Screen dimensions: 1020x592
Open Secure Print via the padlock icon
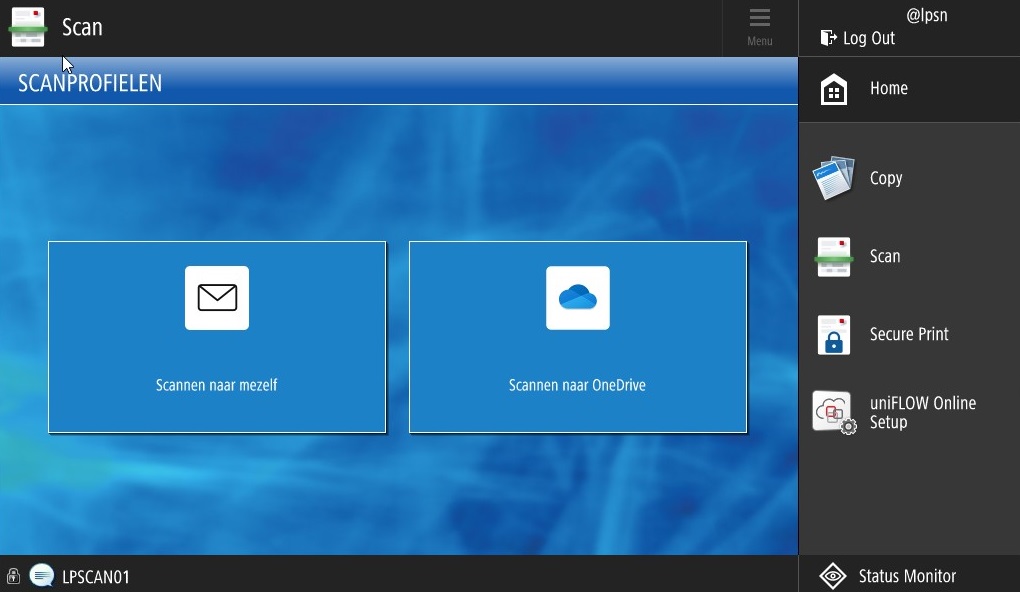tap(833, 335)
